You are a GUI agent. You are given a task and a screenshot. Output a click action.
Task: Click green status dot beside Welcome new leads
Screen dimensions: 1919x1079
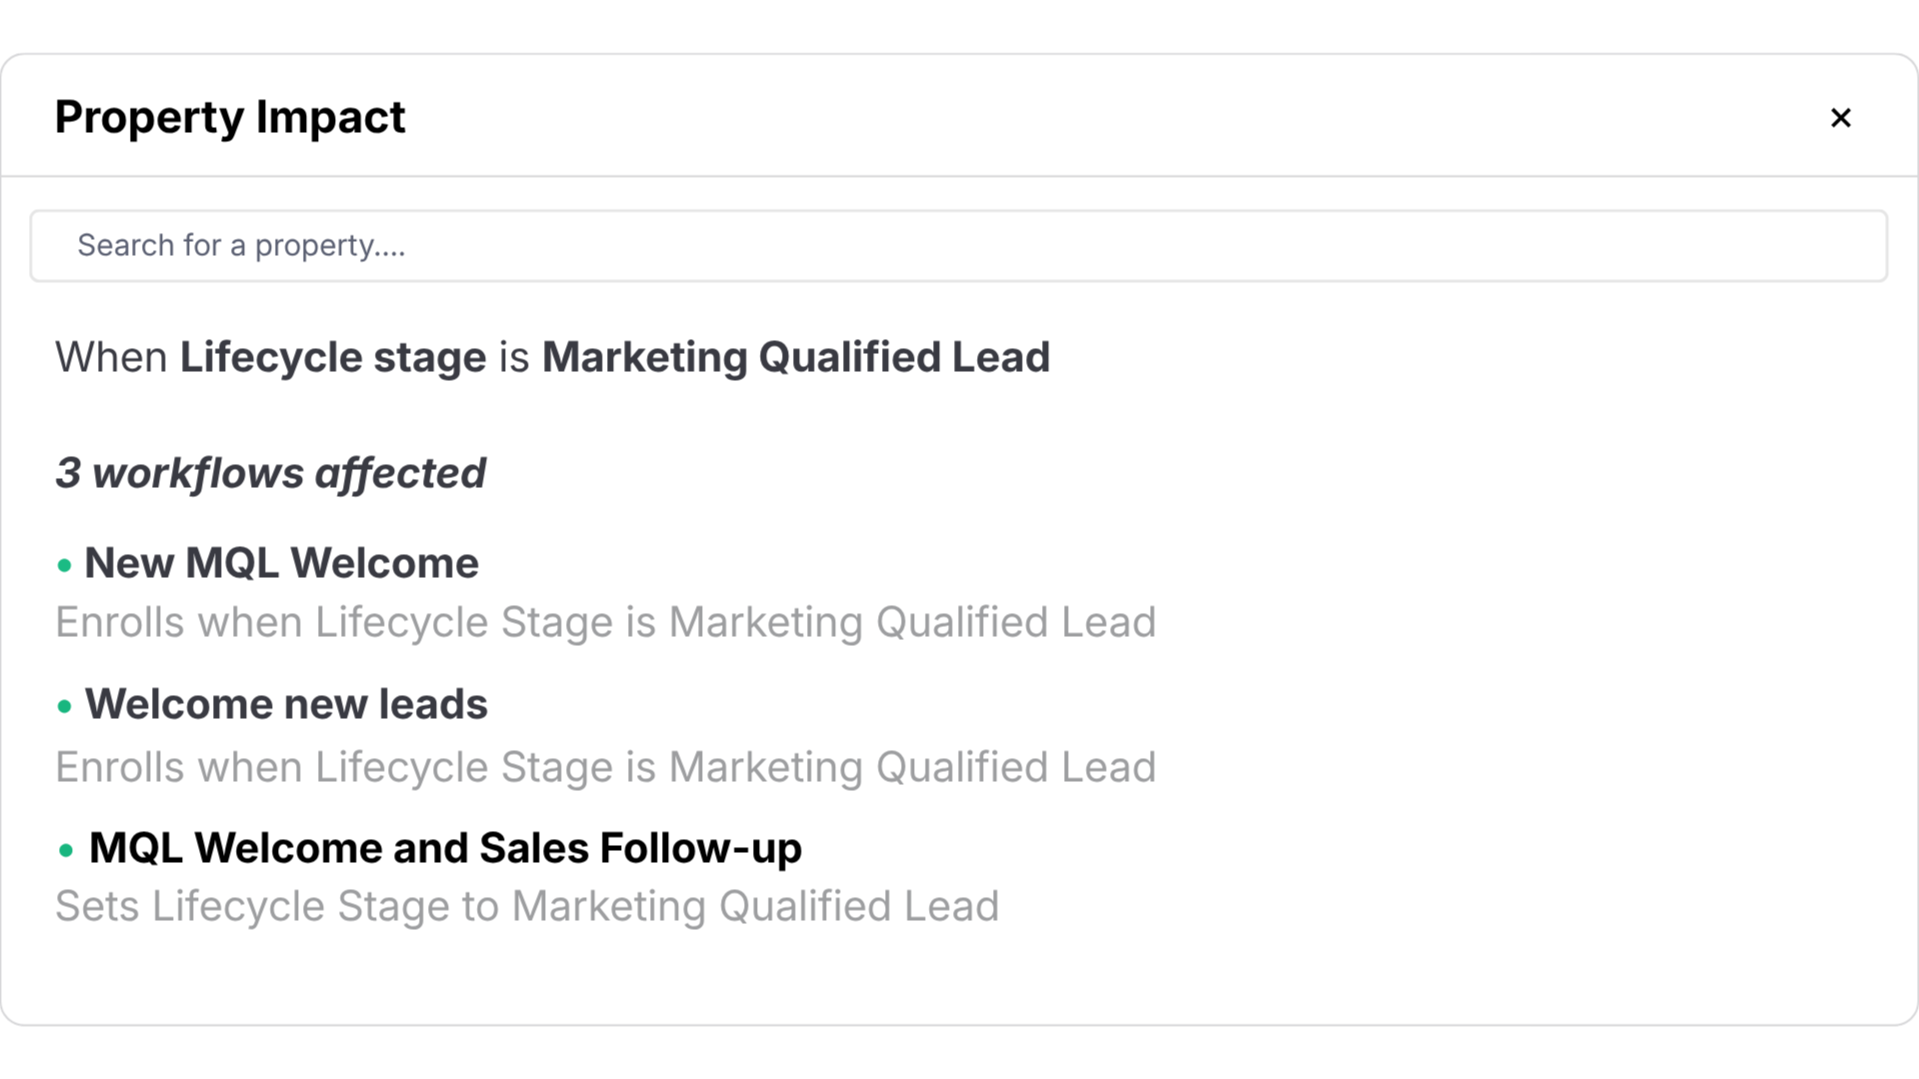[x=65, y=707]
